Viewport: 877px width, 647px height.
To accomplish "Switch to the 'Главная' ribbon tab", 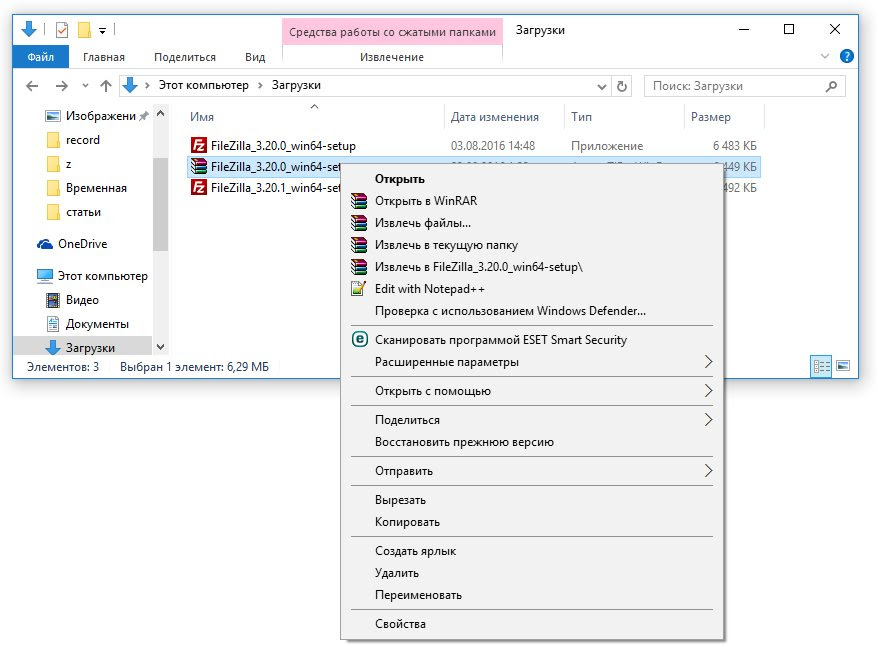I will point(104,57).
